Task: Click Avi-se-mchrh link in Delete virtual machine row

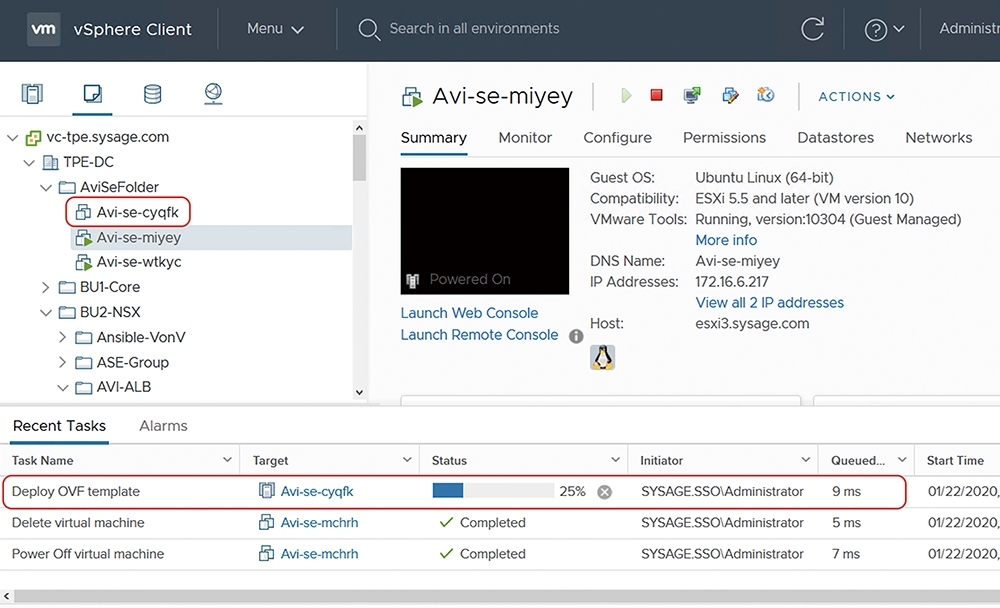Action: coord(320,523)
